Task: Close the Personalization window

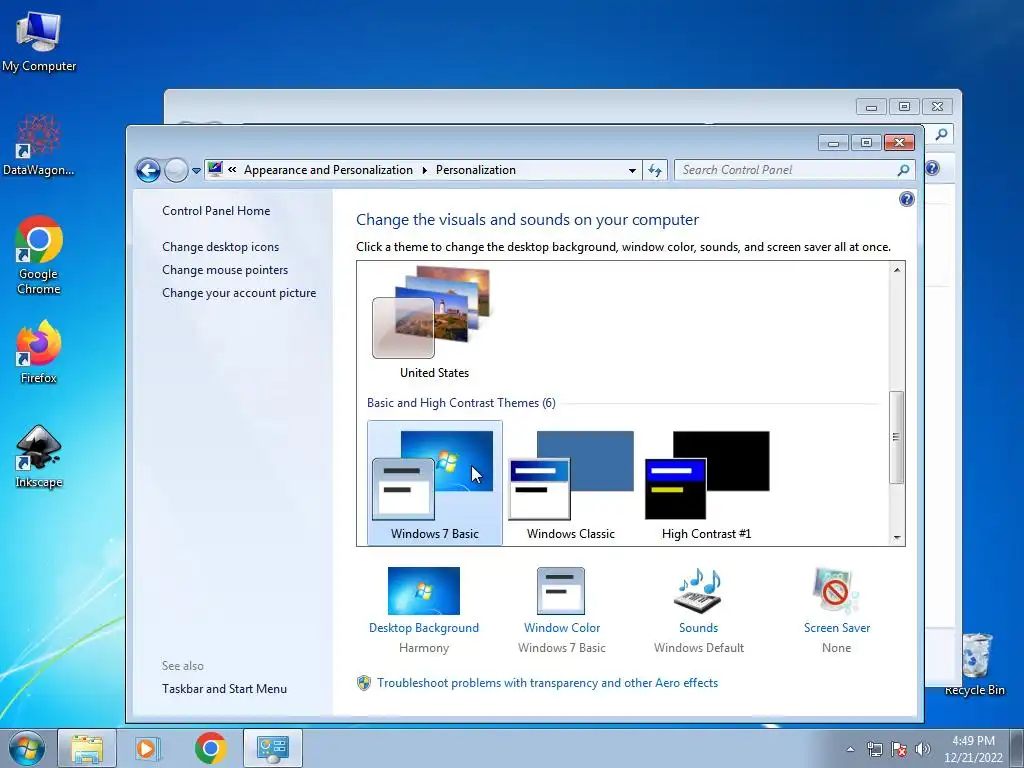Action: (x=899, y=142)
